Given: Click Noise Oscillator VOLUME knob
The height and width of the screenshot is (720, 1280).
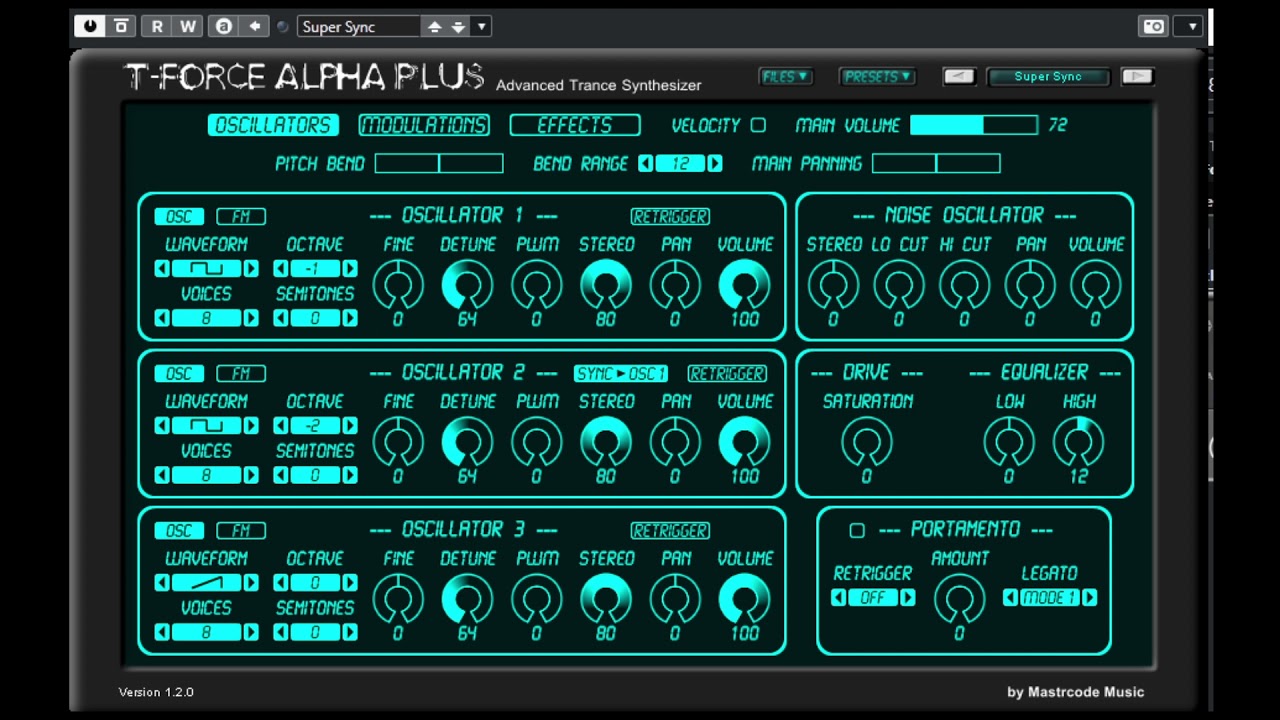Looking at the screenshot, I should point(1096,285).
